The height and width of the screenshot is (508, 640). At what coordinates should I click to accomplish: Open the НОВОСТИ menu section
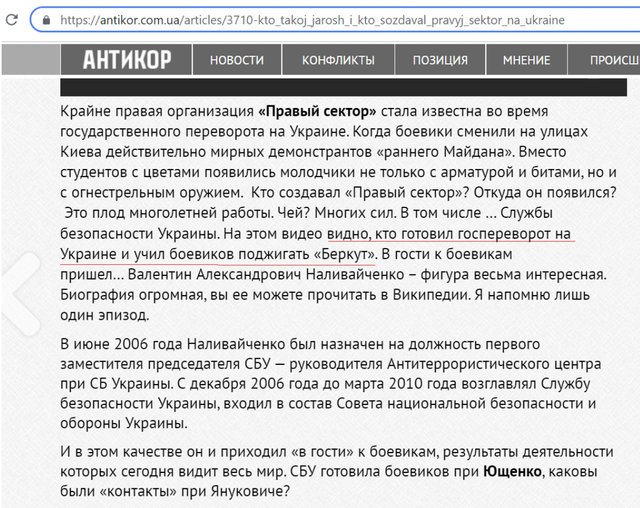point(237,60)
